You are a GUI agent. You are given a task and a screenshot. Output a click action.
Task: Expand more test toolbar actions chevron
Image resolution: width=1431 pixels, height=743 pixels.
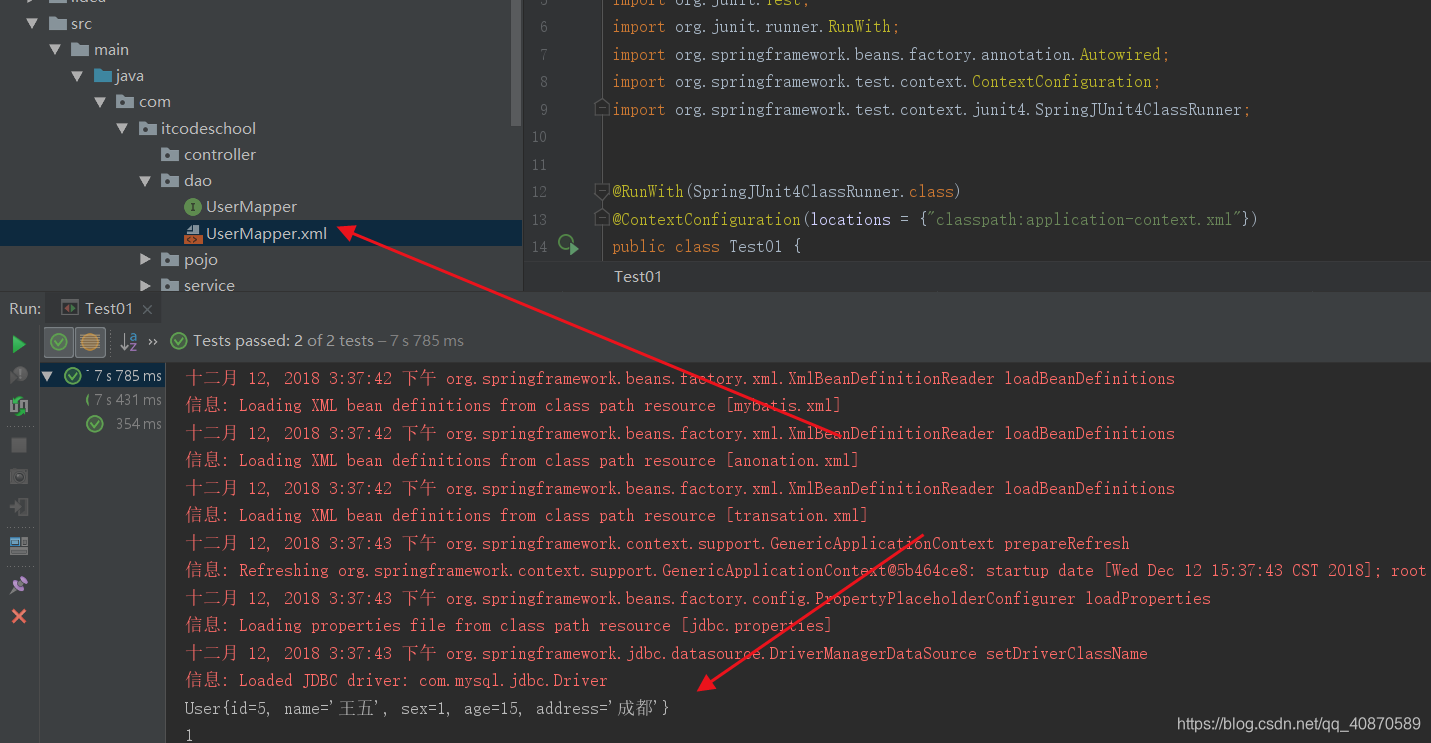pos(153,342)
